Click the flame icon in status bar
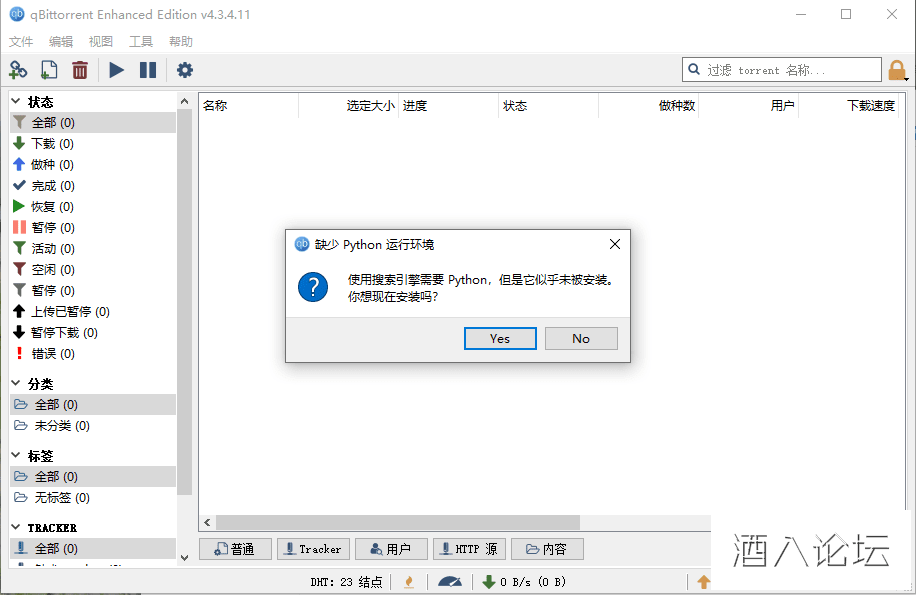The width and height of the screenshot is (916, 595). [x=409, y=582]
